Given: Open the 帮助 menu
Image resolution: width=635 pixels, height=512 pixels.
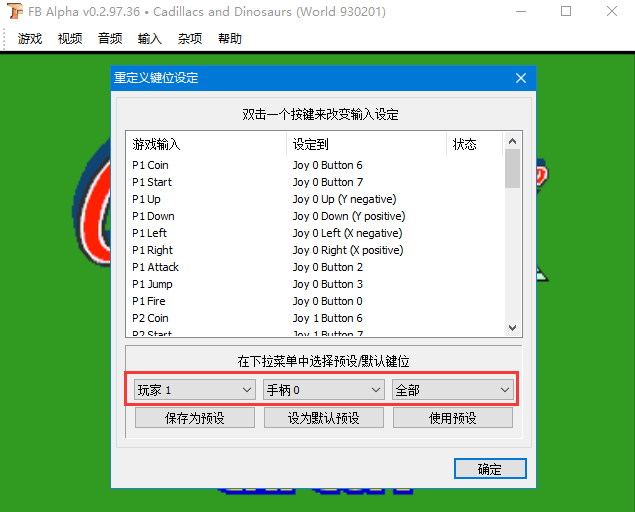Looking at the screenshot, I should click(230, 39).
